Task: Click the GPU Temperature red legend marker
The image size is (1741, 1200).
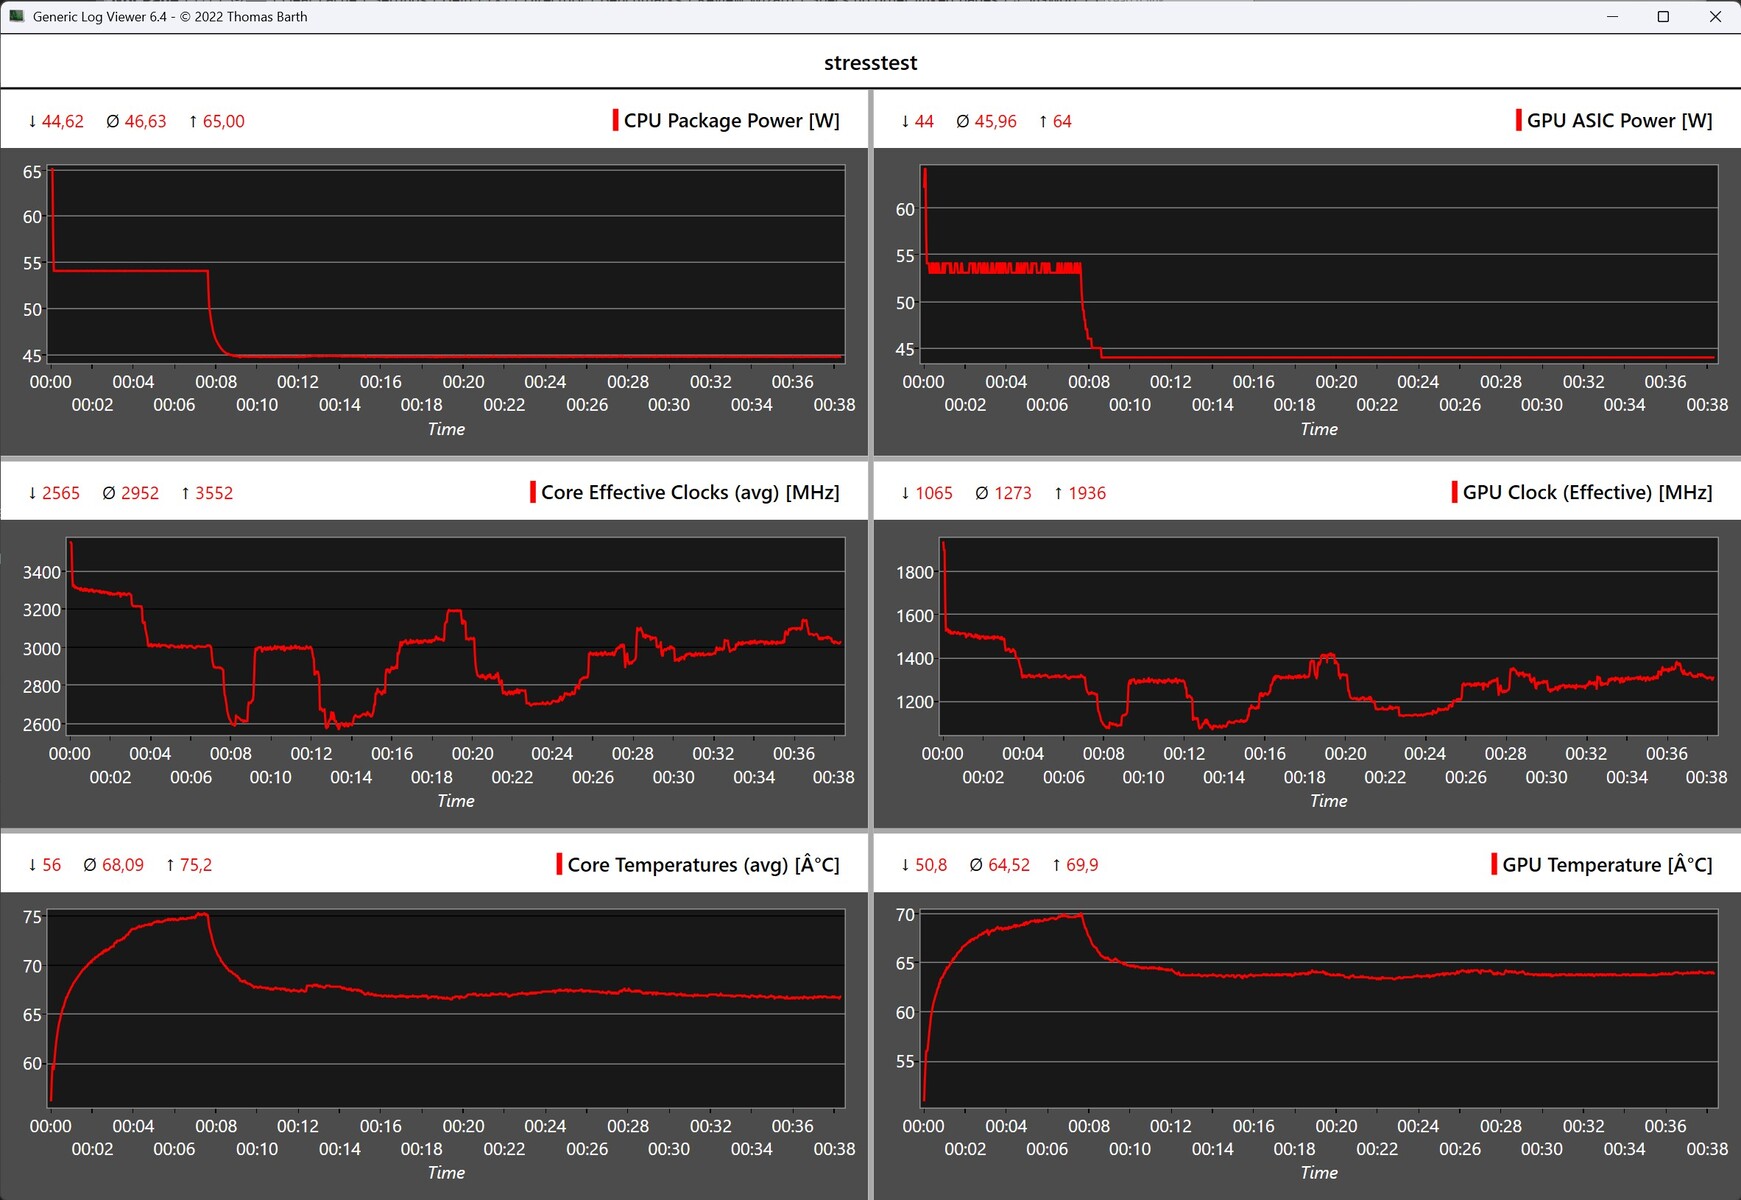Action: [1494, 864]
